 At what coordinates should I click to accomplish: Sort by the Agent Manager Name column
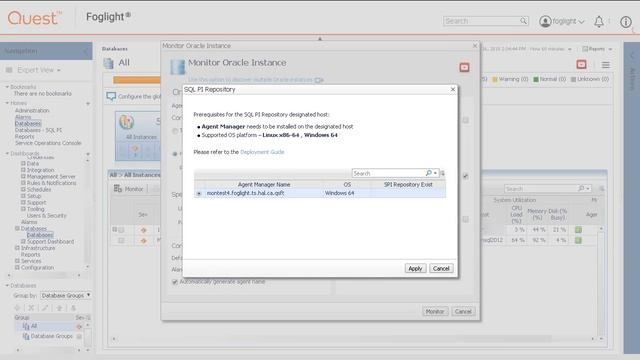click(264, 184)
